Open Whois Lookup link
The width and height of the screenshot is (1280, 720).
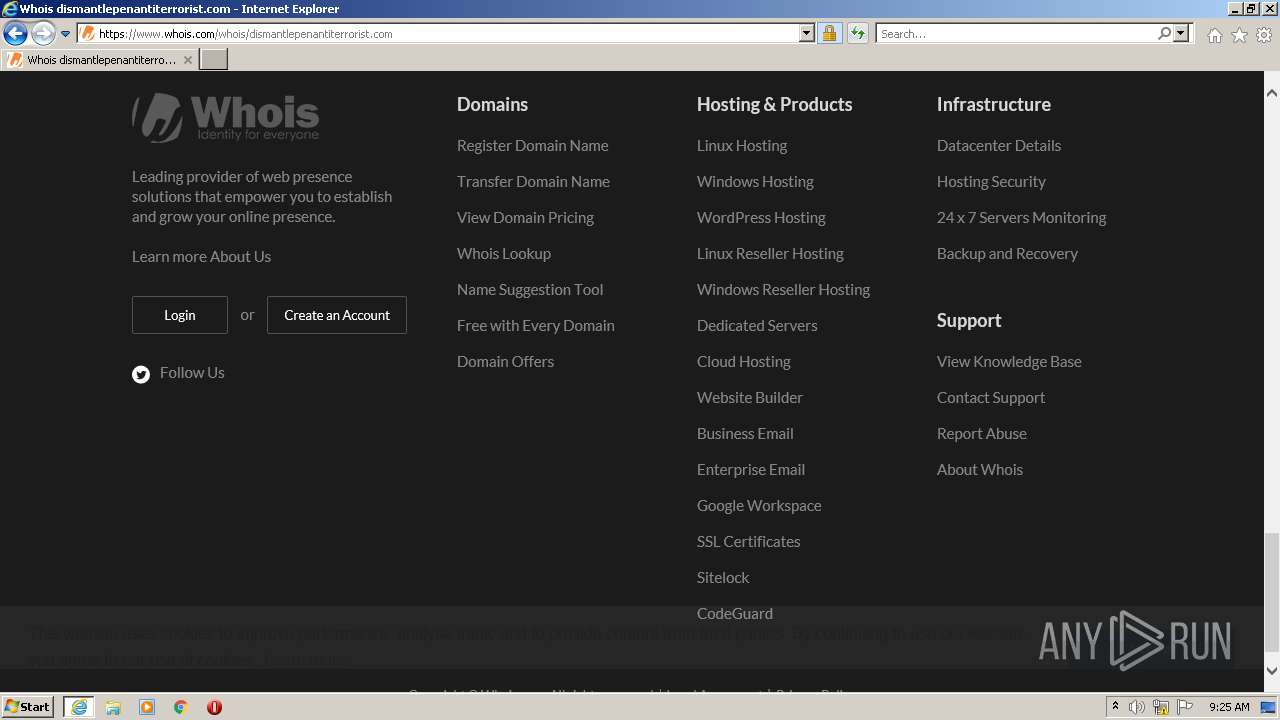click(504, 253)
